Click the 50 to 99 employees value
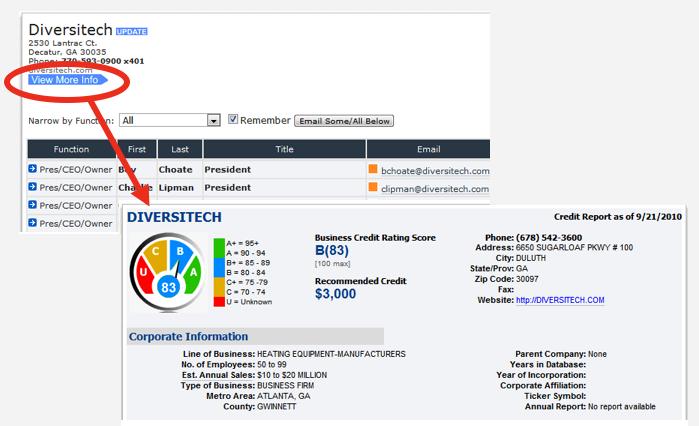This screenshot has width=699, height=426. coord(271,365)
